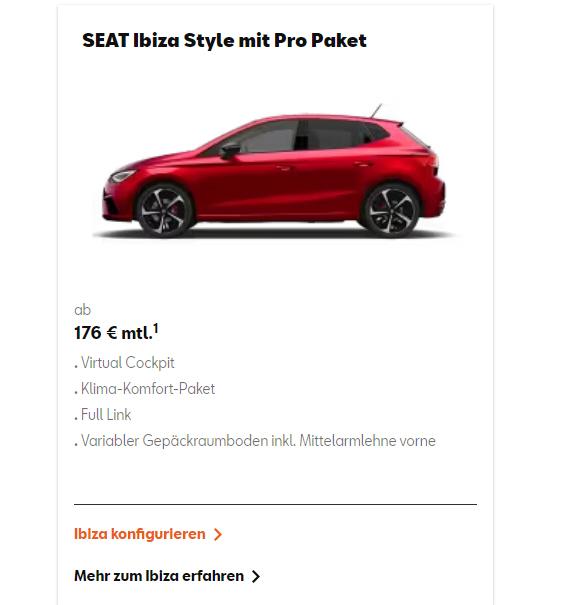The width and height of the screenshot is (569, 605).
Task: Click the red SEAT Ibiza car image
Action: coord(274,171)
